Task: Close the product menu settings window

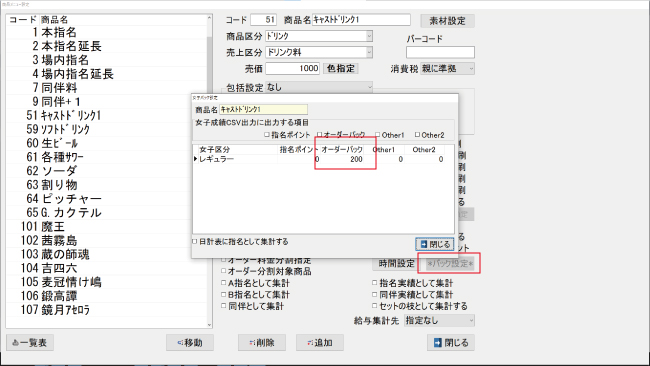Action: pos(451,343)
